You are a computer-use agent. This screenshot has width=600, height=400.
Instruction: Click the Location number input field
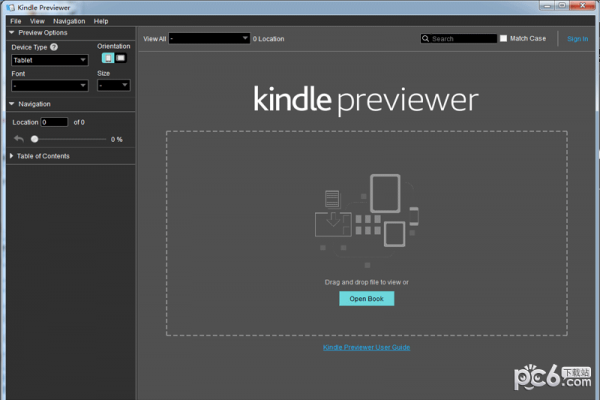54,122
